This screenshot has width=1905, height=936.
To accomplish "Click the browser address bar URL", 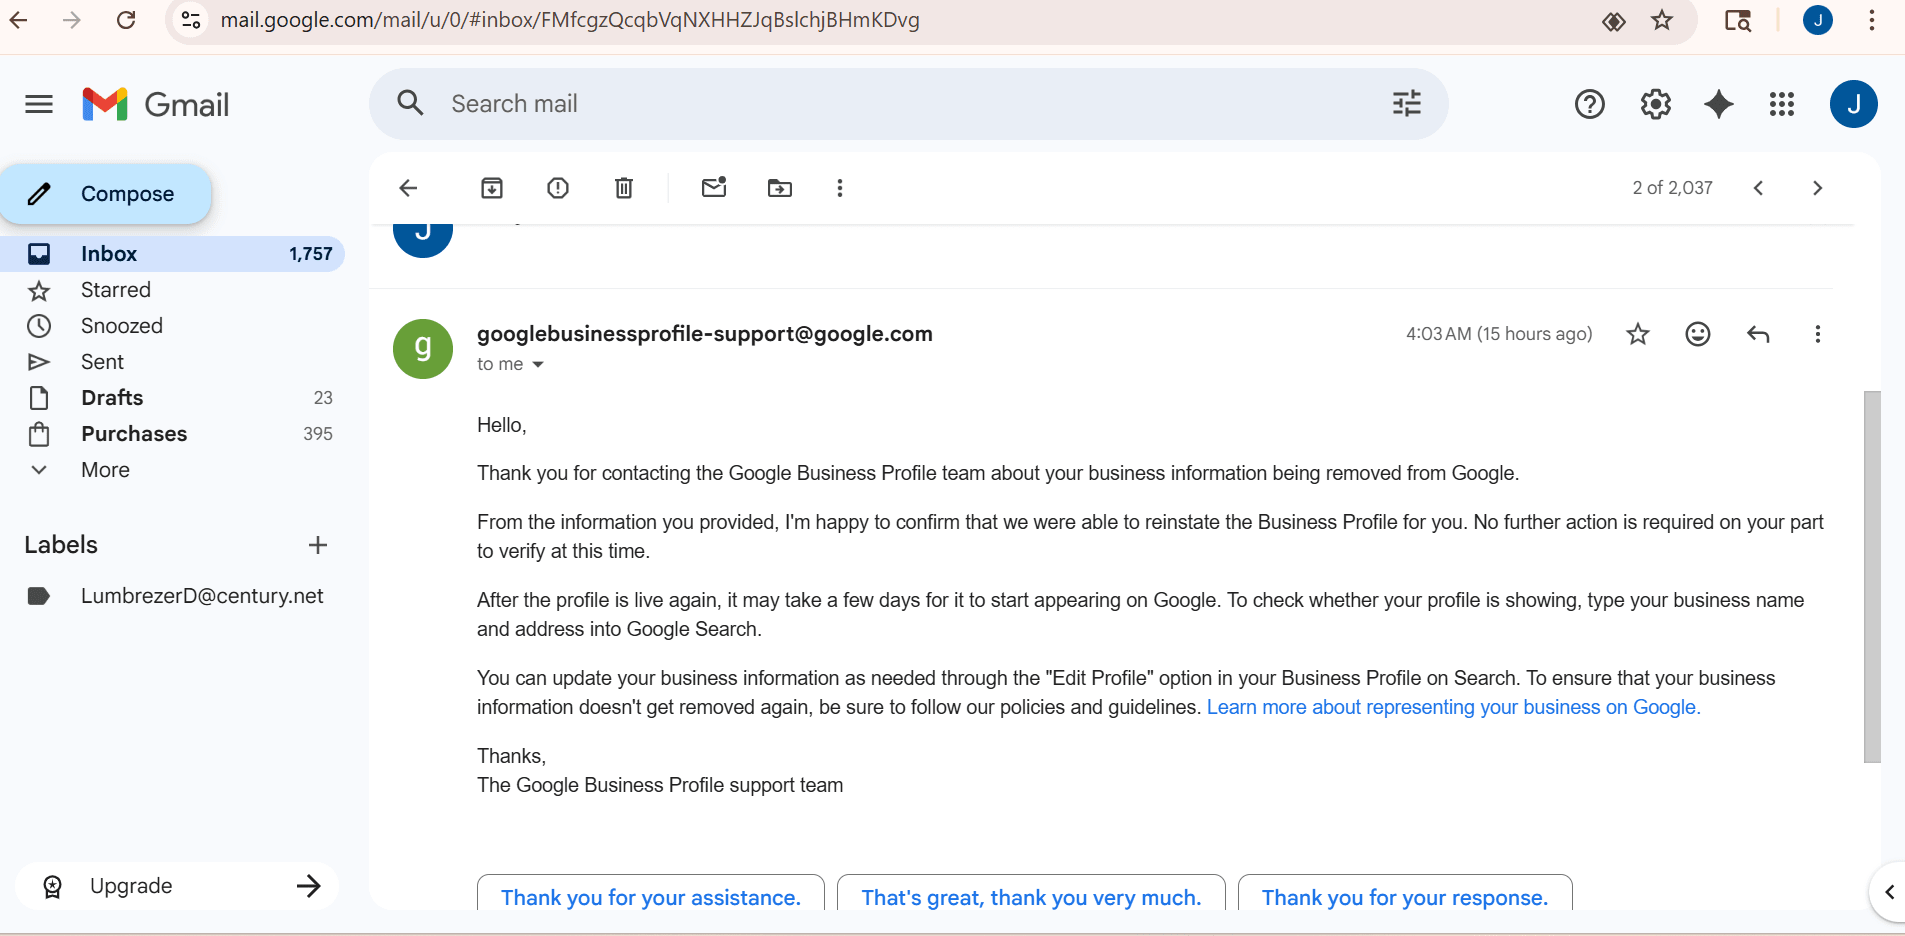I will 570,20.
